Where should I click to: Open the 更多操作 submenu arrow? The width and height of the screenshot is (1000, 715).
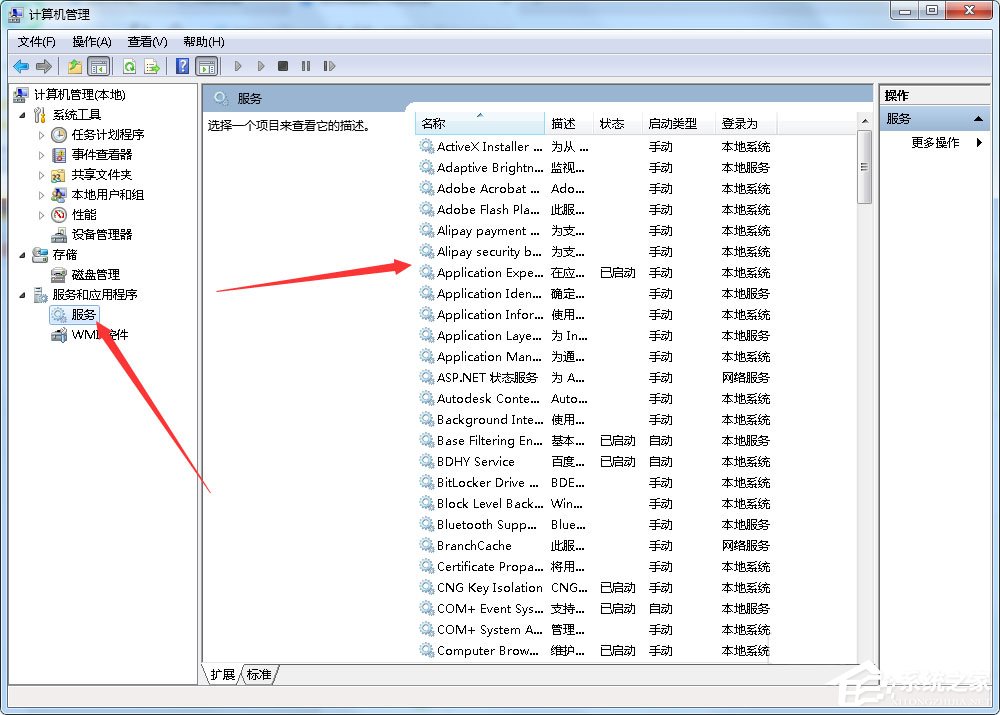tap(980, 142)
